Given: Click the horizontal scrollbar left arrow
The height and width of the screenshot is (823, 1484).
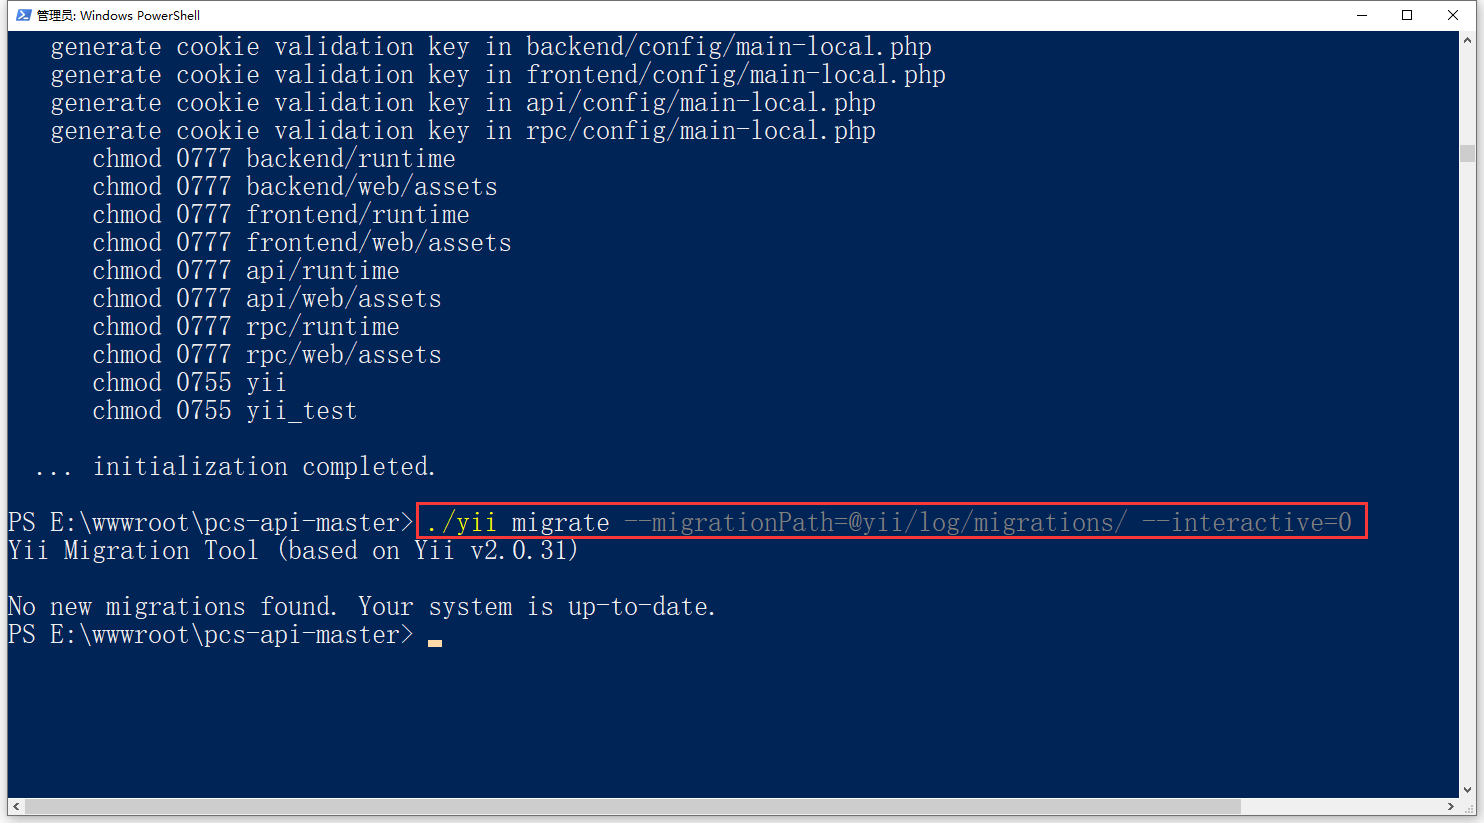Looking at the screenshot, I should pos(16,806).
